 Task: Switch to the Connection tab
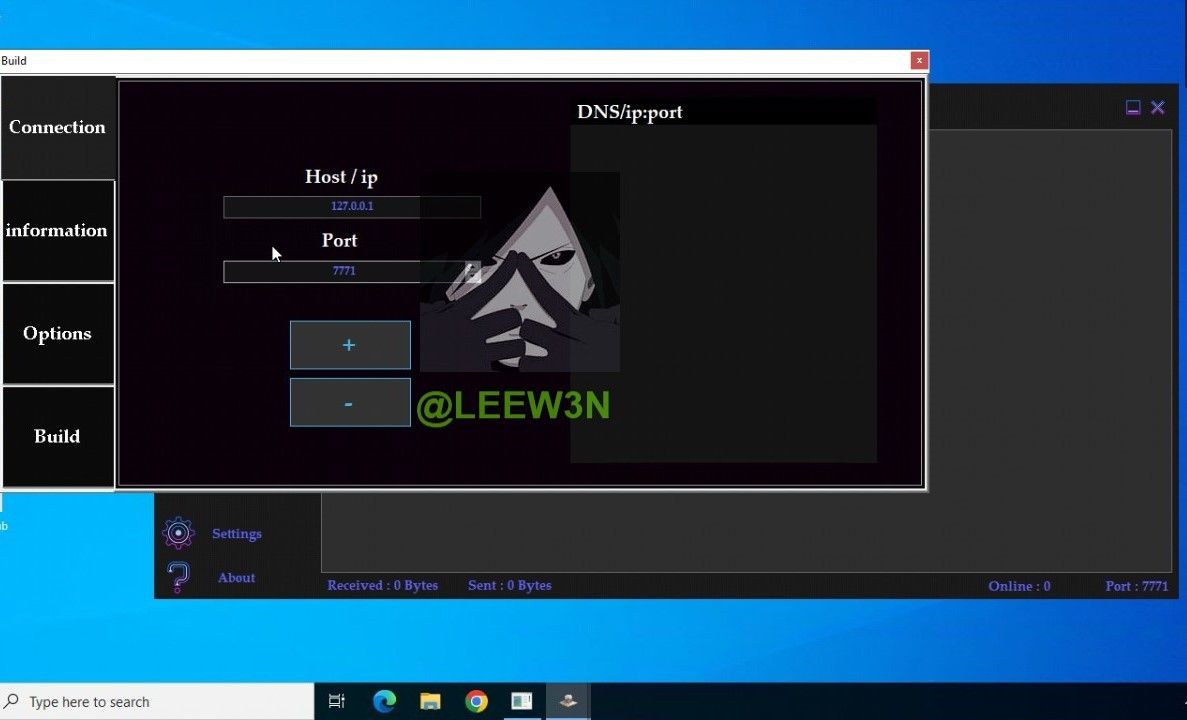click(x=57, y=127)
